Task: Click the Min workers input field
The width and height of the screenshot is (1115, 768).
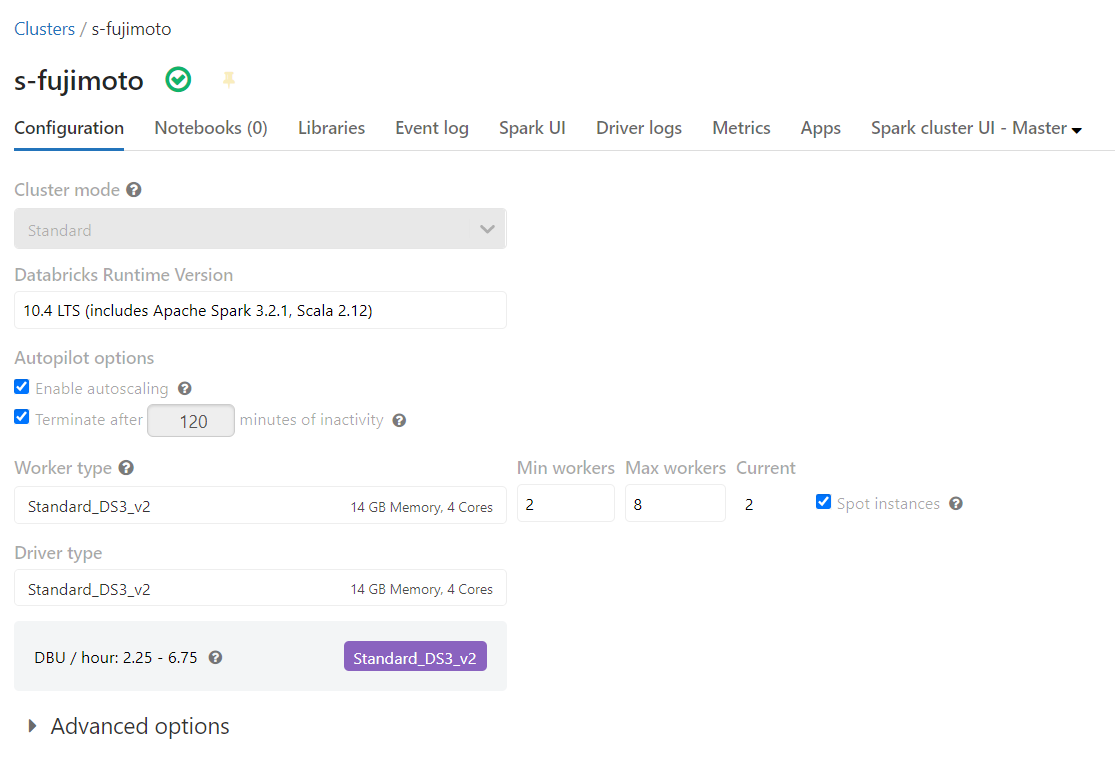Action: click(x=565, y=503)
